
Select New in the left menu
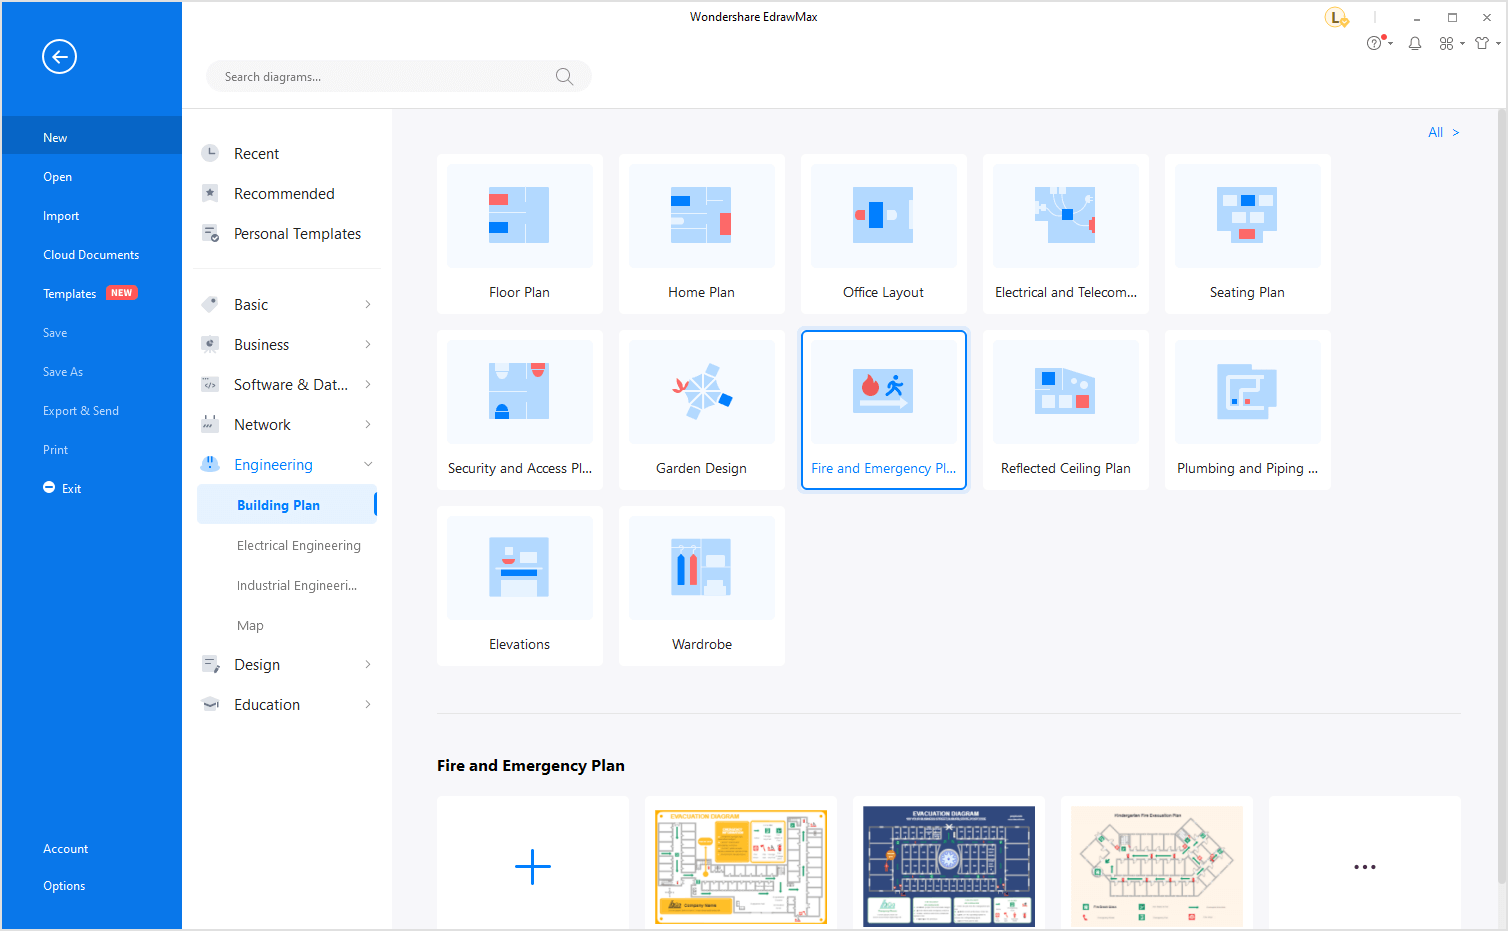[92, 138]
